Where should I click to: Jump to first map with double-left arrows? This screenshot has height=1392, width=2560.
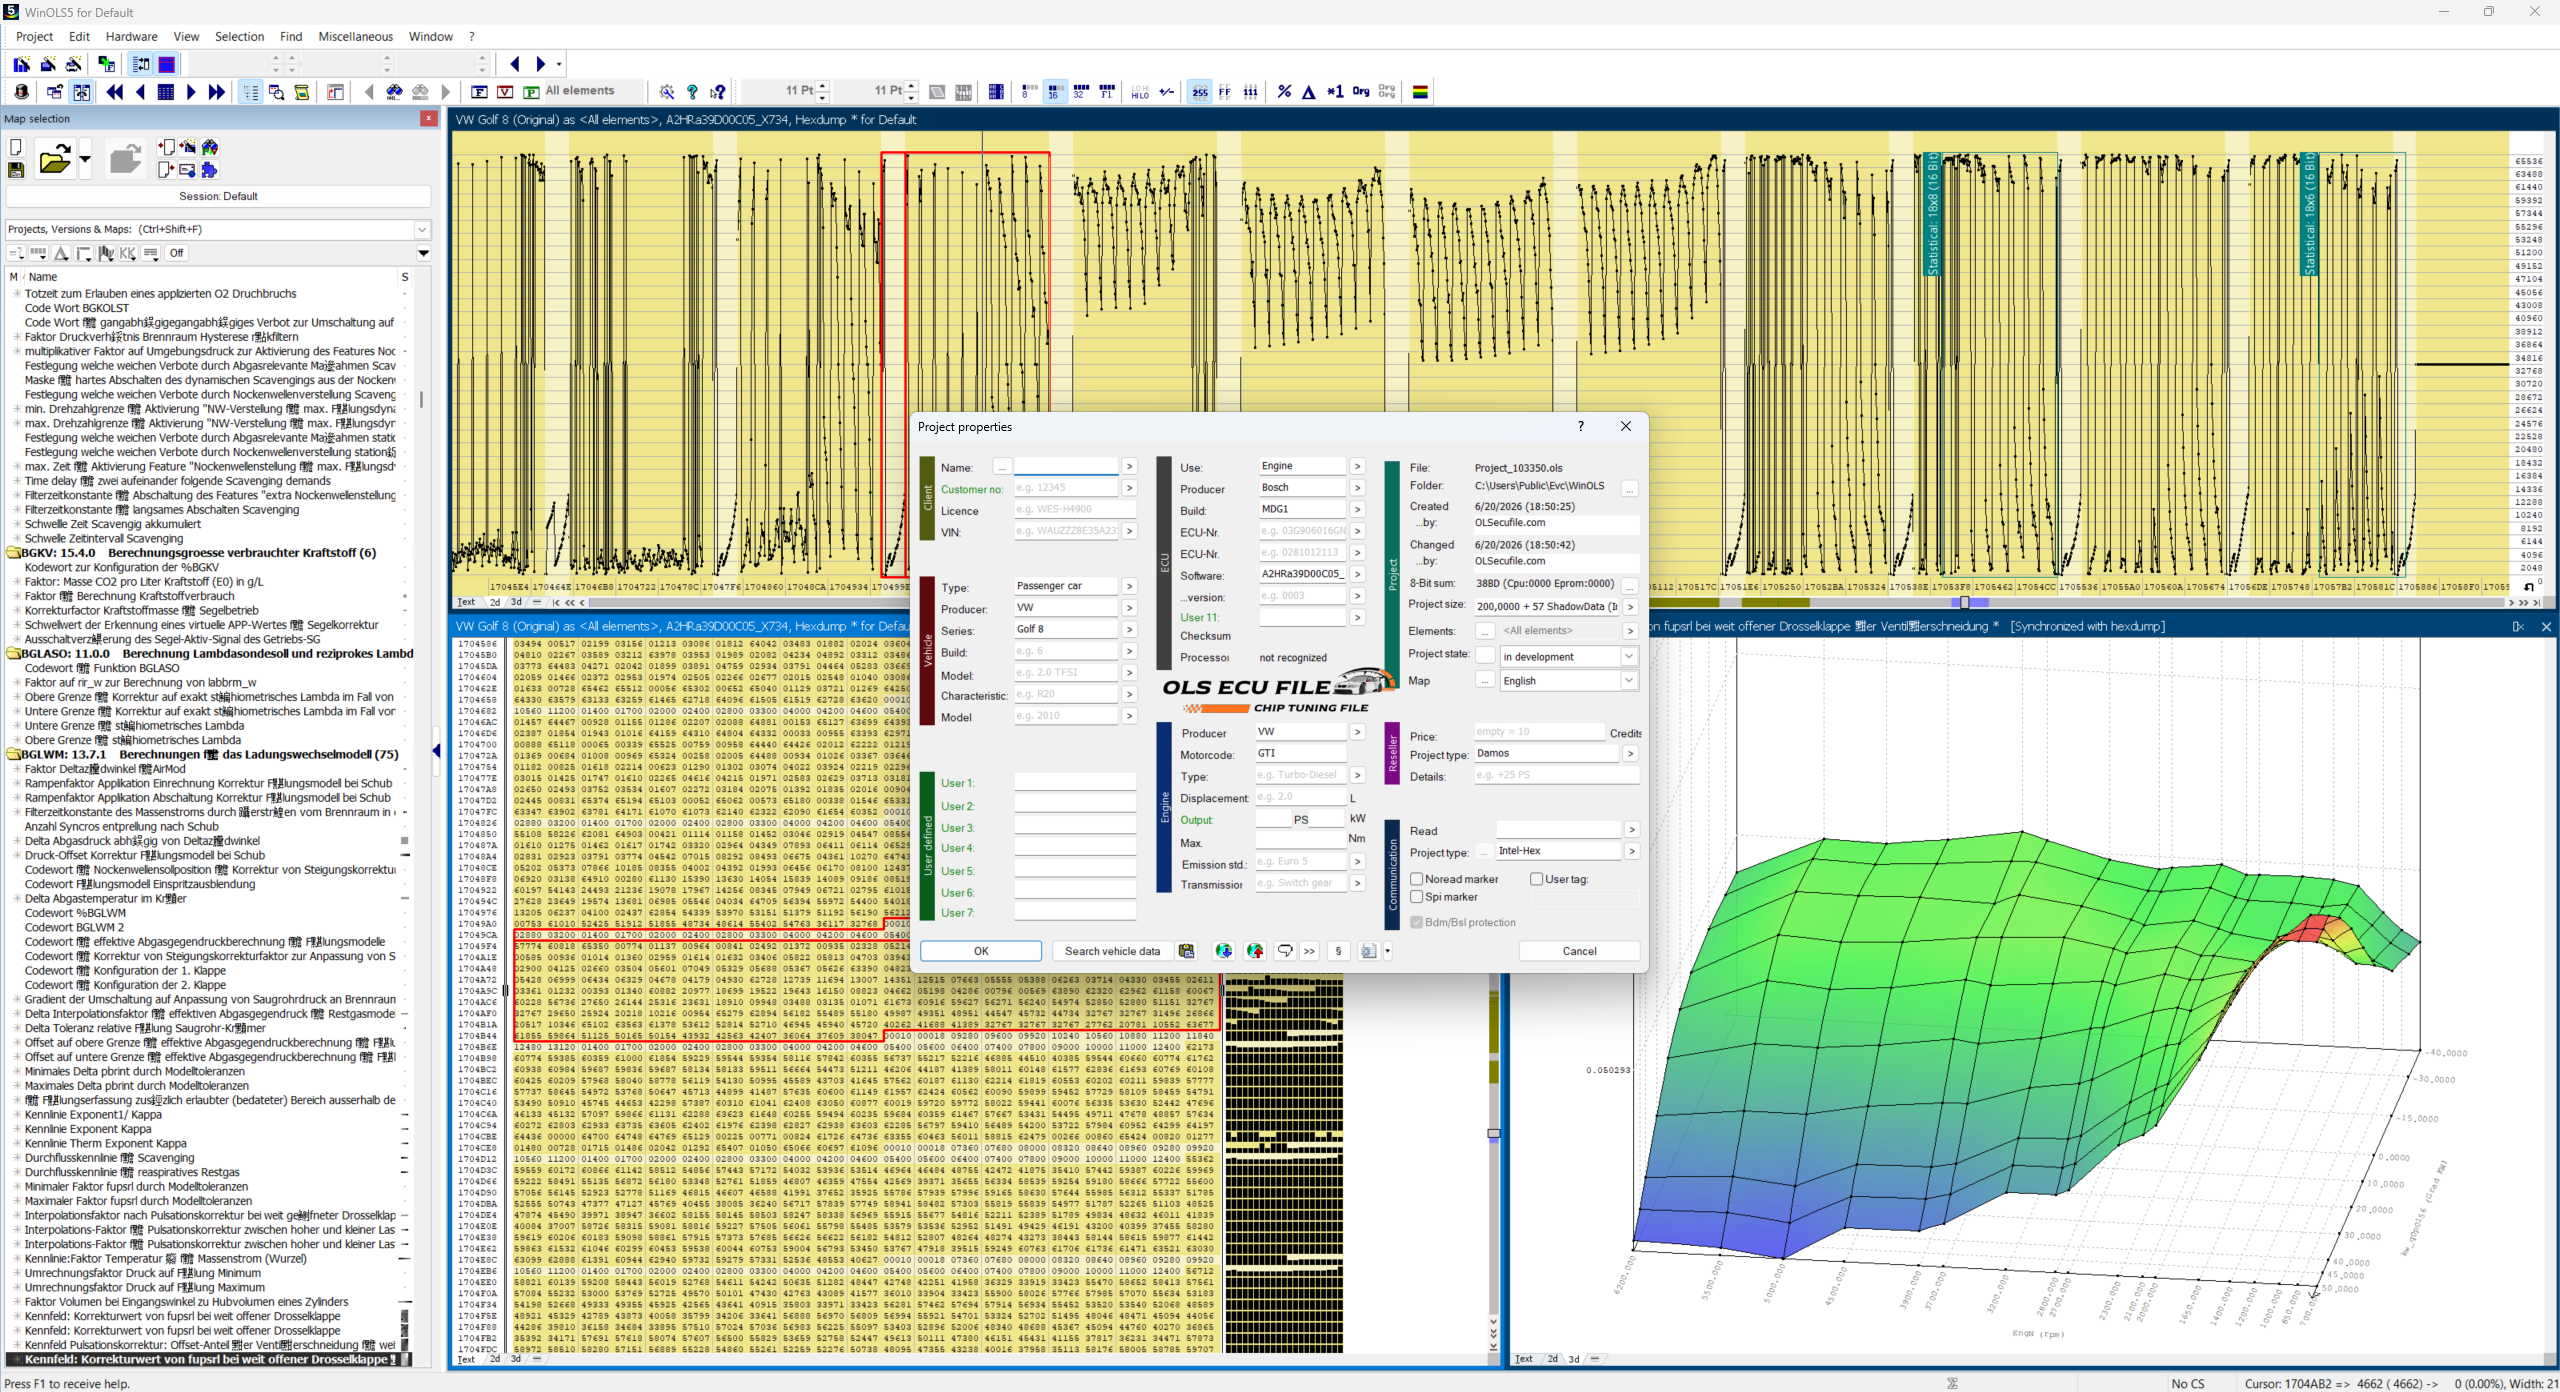(115, 92)
